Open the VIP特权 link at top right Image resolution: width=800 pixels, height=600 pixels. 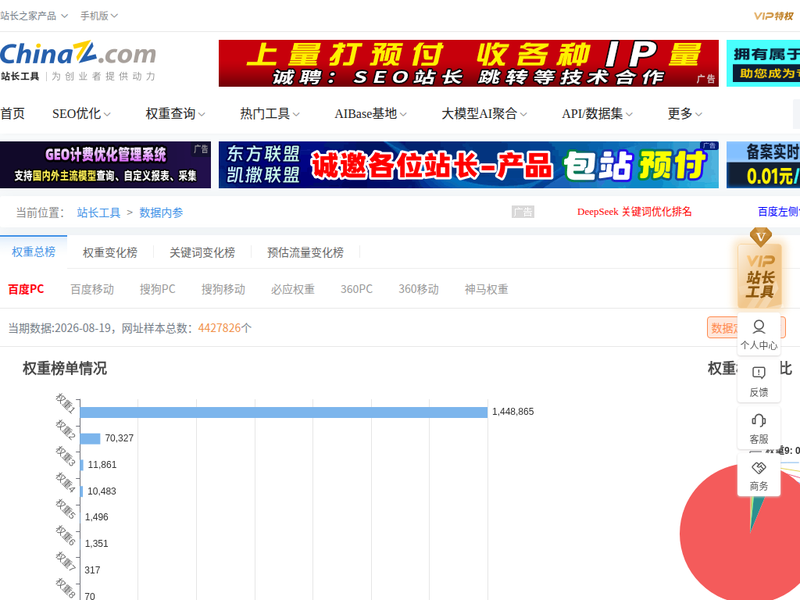click(x=773, y=16)
